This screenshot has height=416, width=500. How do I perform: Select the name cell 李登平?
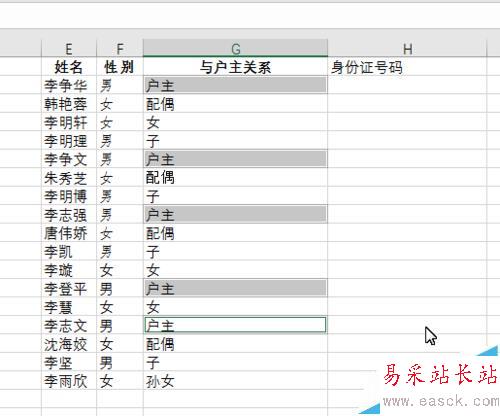[x=69, y=288]
